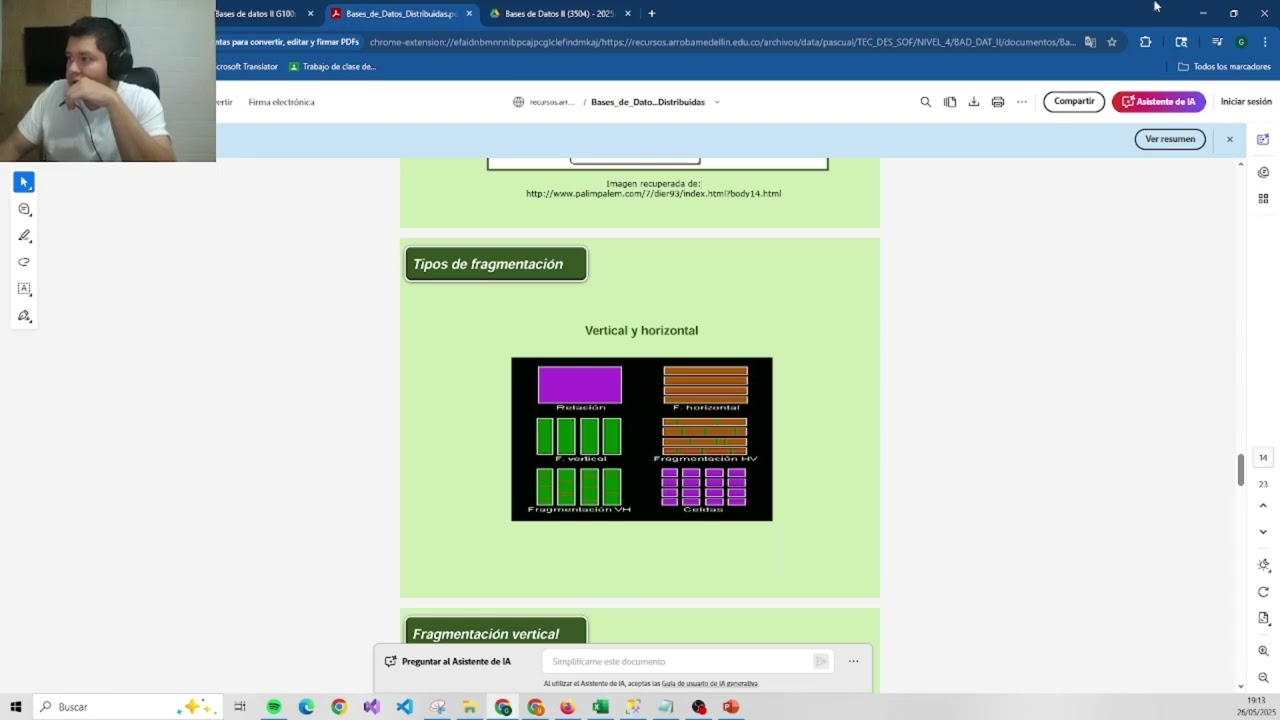Download the PDF document
Image resolution: width=1280 pixels, height=720 pixels.
(974, 102)
